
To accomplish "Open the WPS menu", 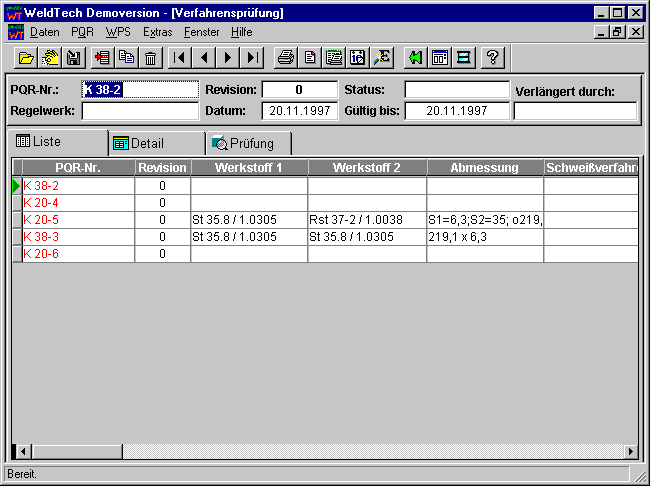I will 118,32.
